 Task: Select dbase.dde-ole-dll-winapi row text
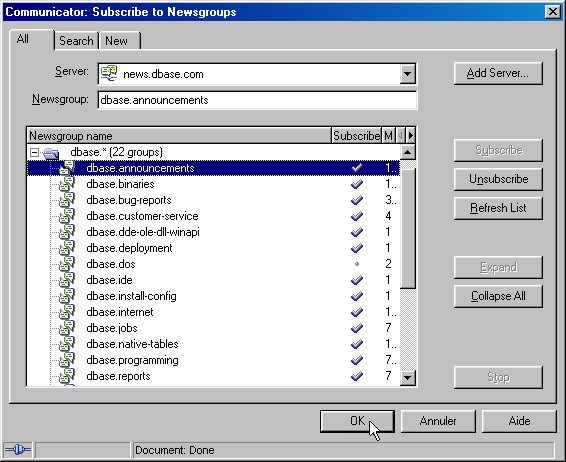coord(143,232)
